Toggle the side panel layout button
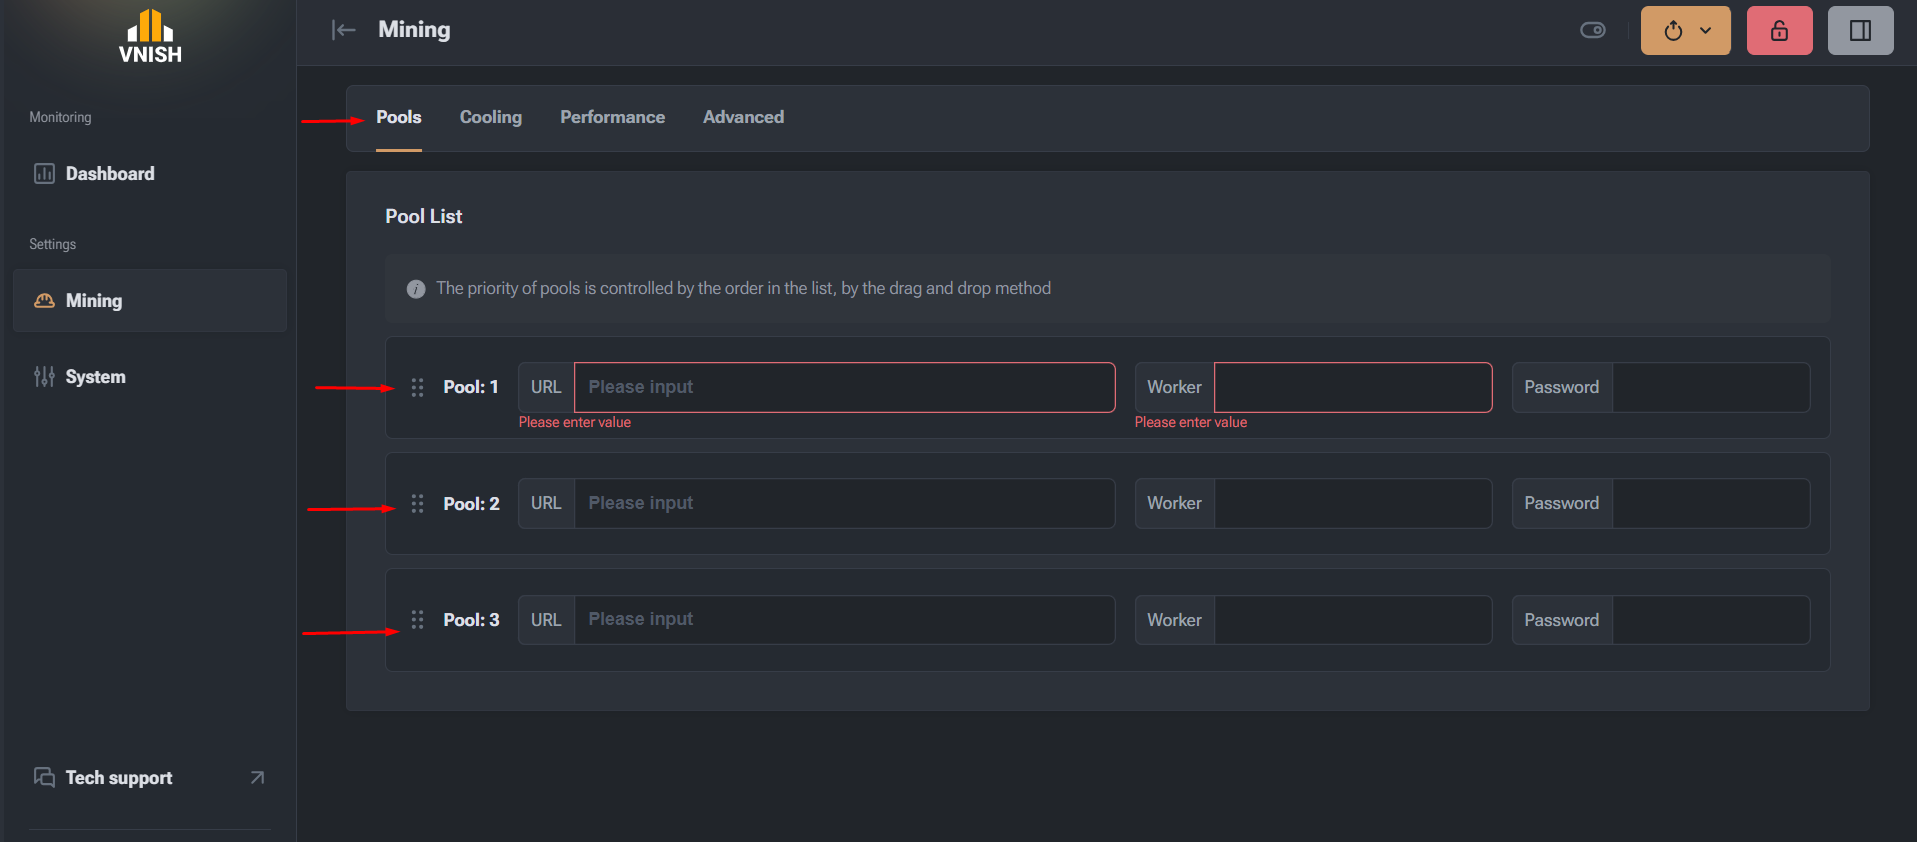The width and height of the screenshot is (1917, 842). [1860, 30]
